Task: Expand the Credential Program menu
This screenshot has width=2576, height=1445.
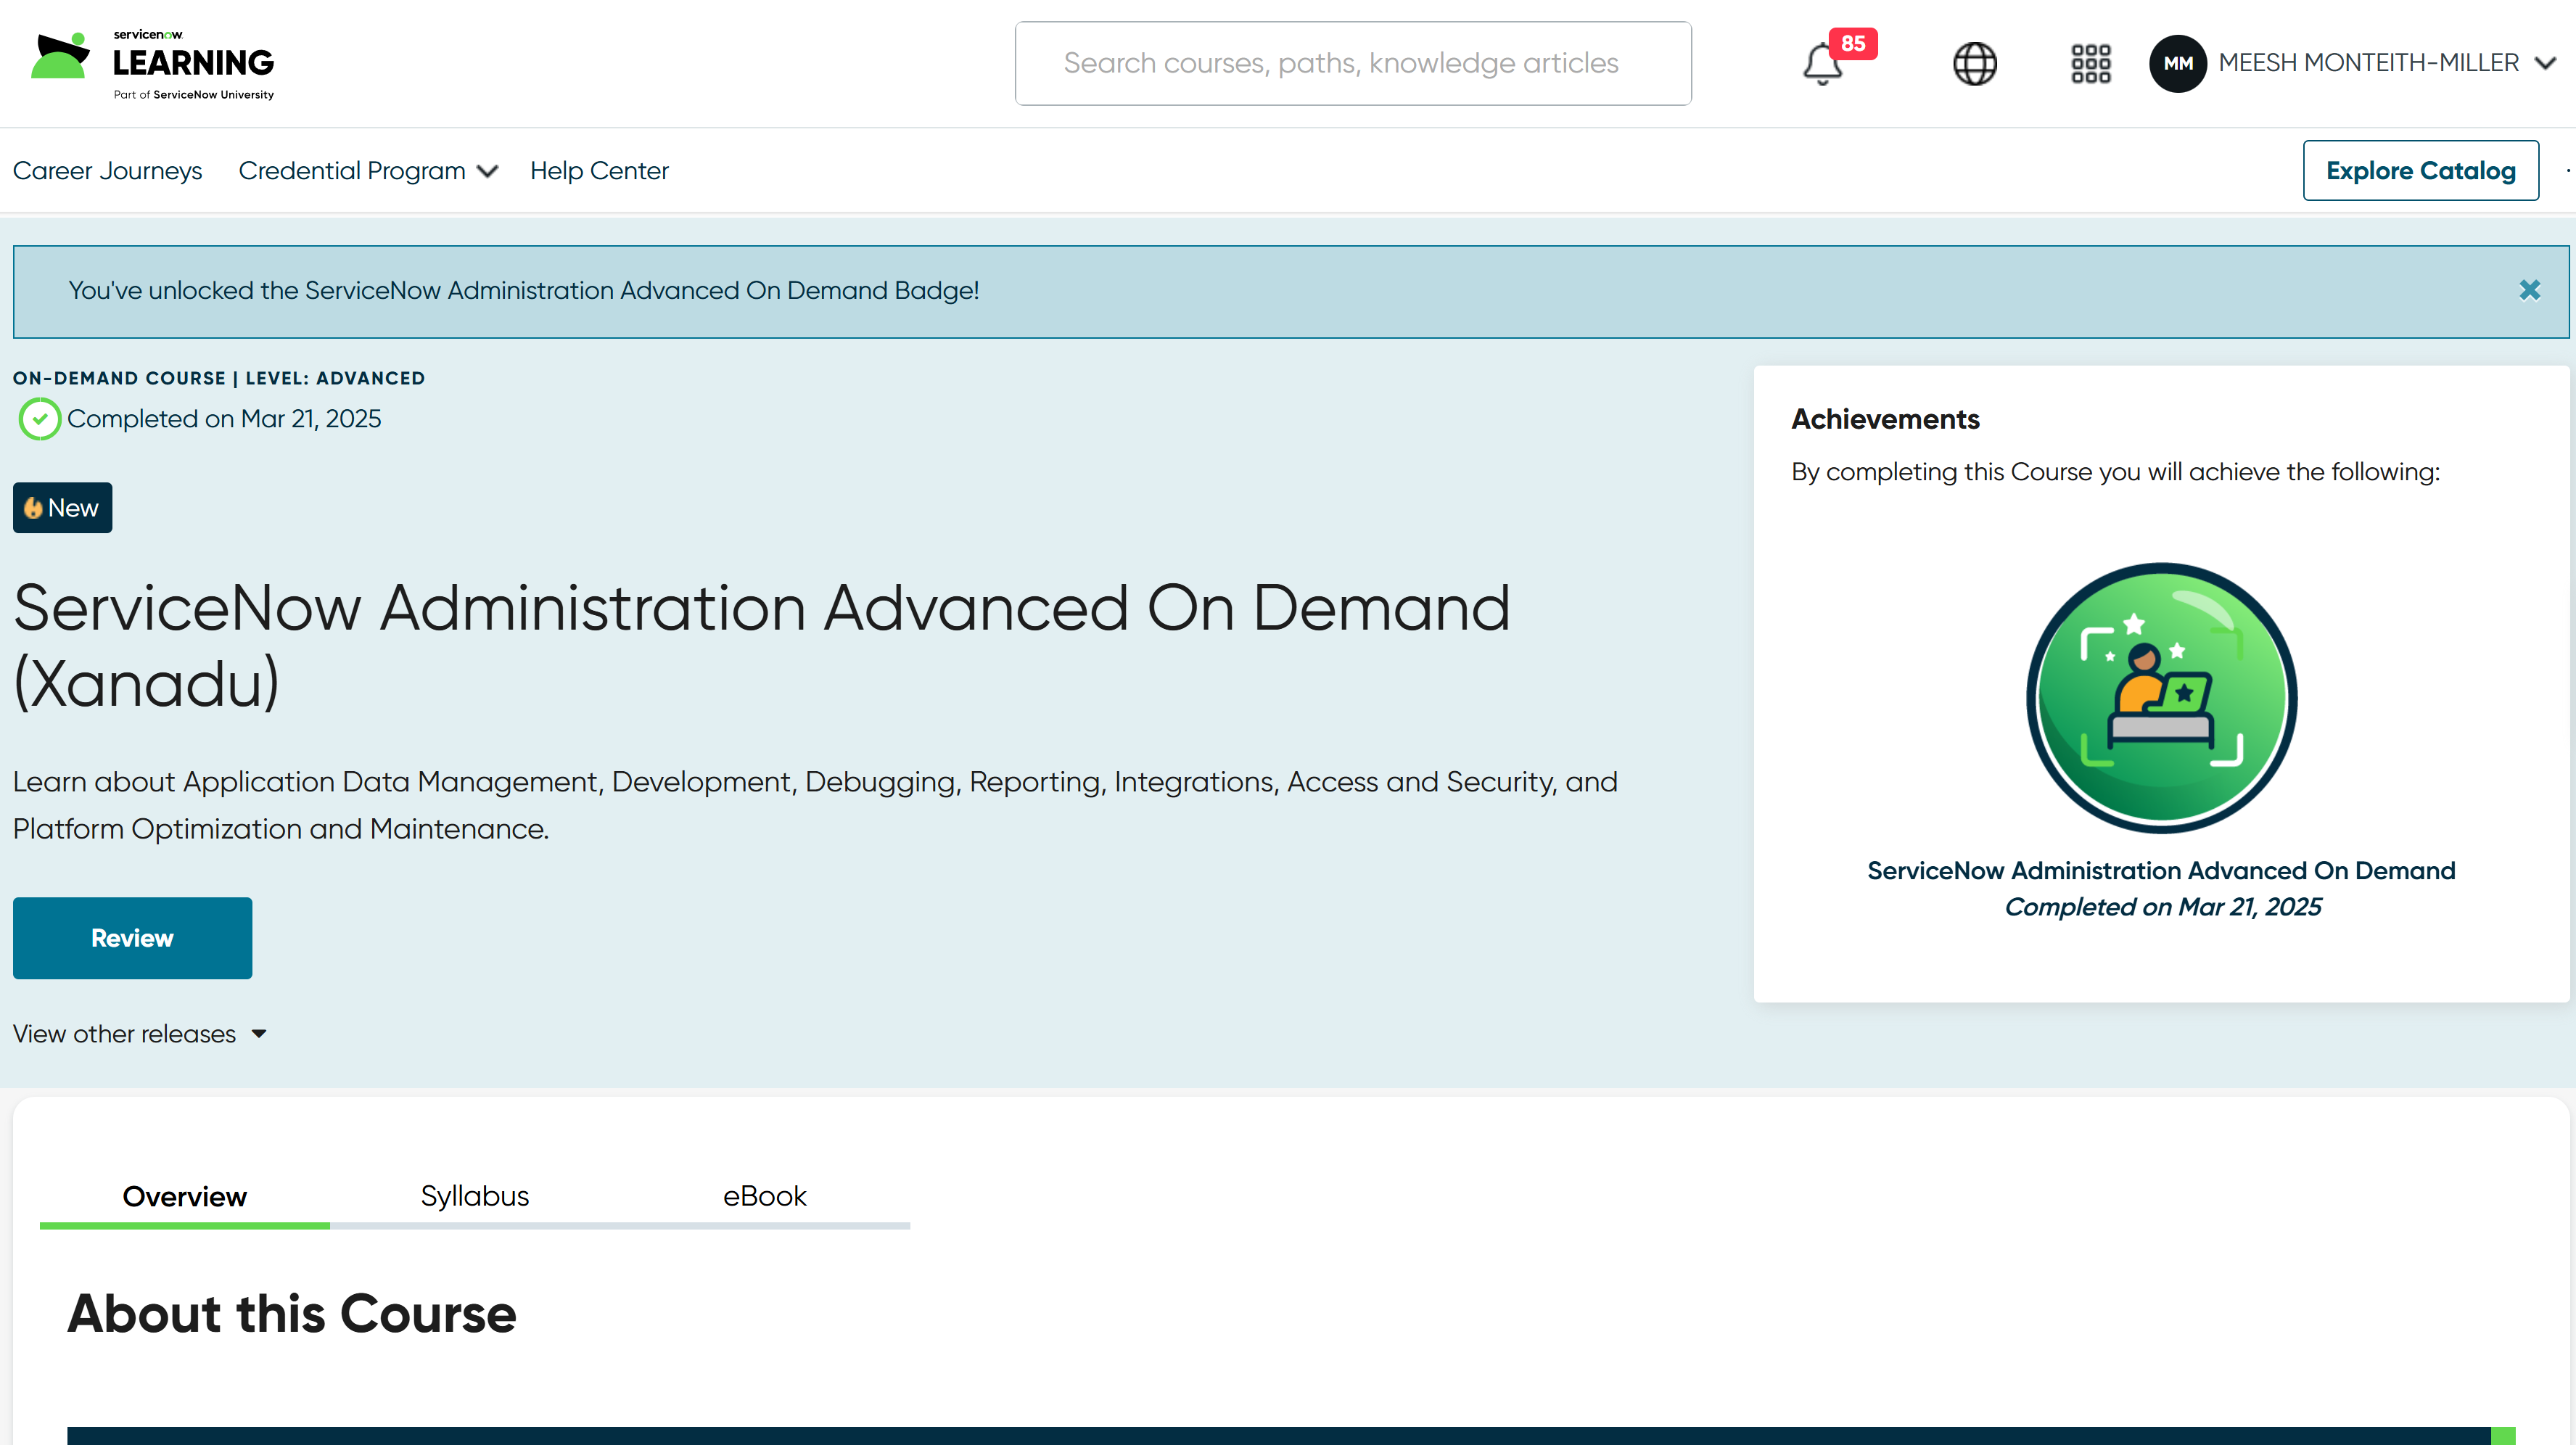Action: pyautogui.click(x=367, y=171)
